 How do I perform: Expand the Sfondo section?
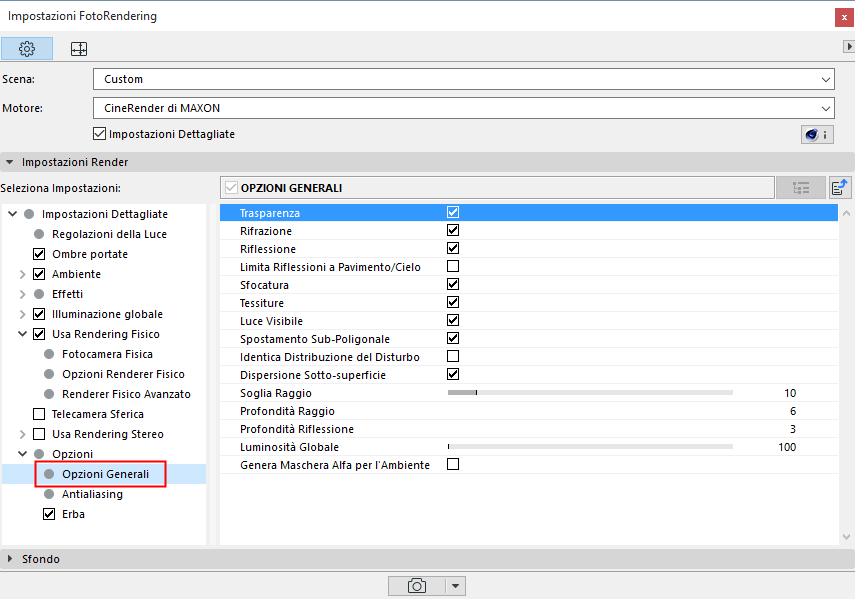[x=10, y=559]
